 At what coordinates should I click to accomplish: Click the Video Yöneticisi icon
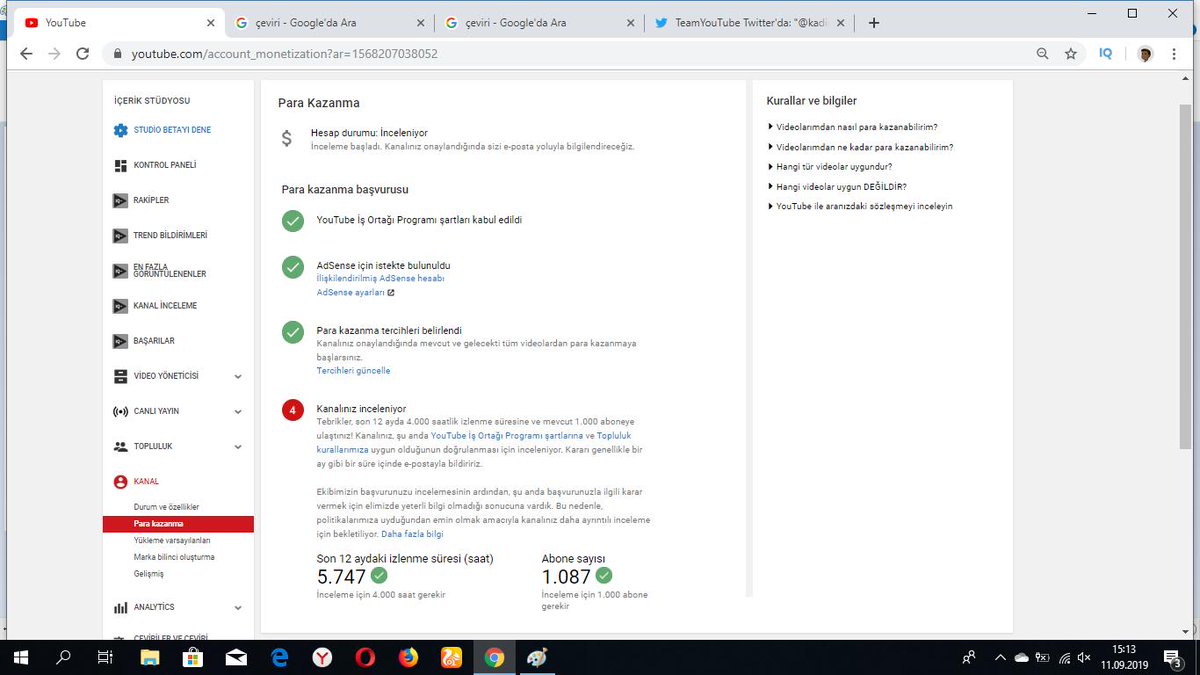coord(120,376)
